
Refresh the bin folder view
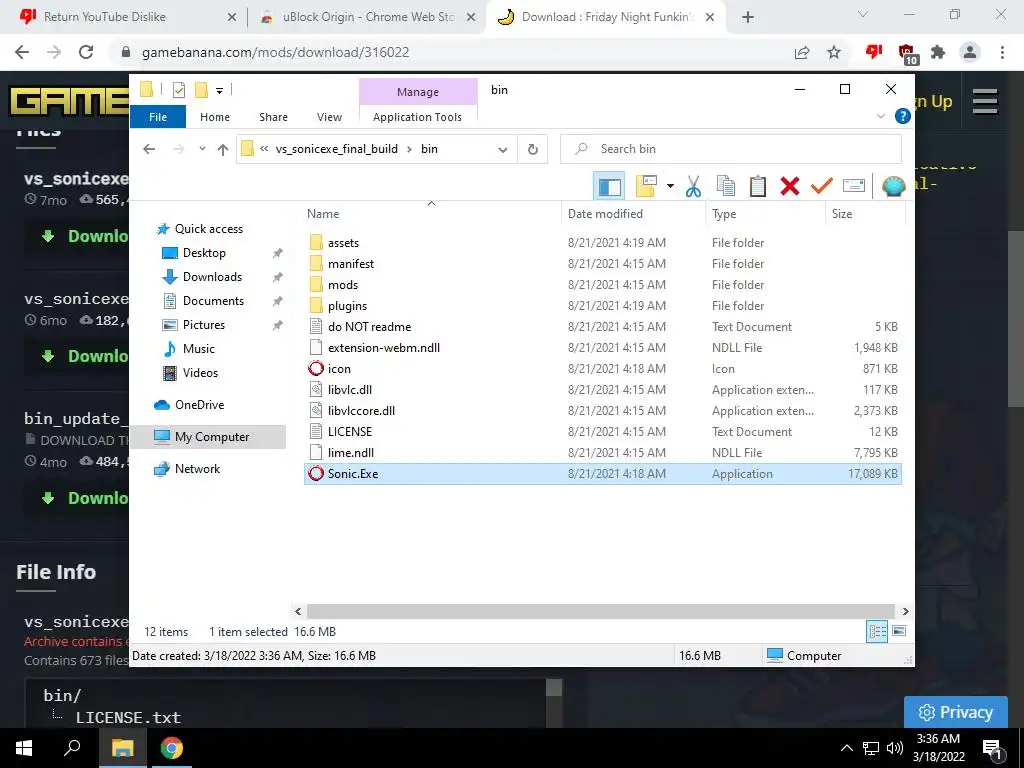click(x=533, y=150)
